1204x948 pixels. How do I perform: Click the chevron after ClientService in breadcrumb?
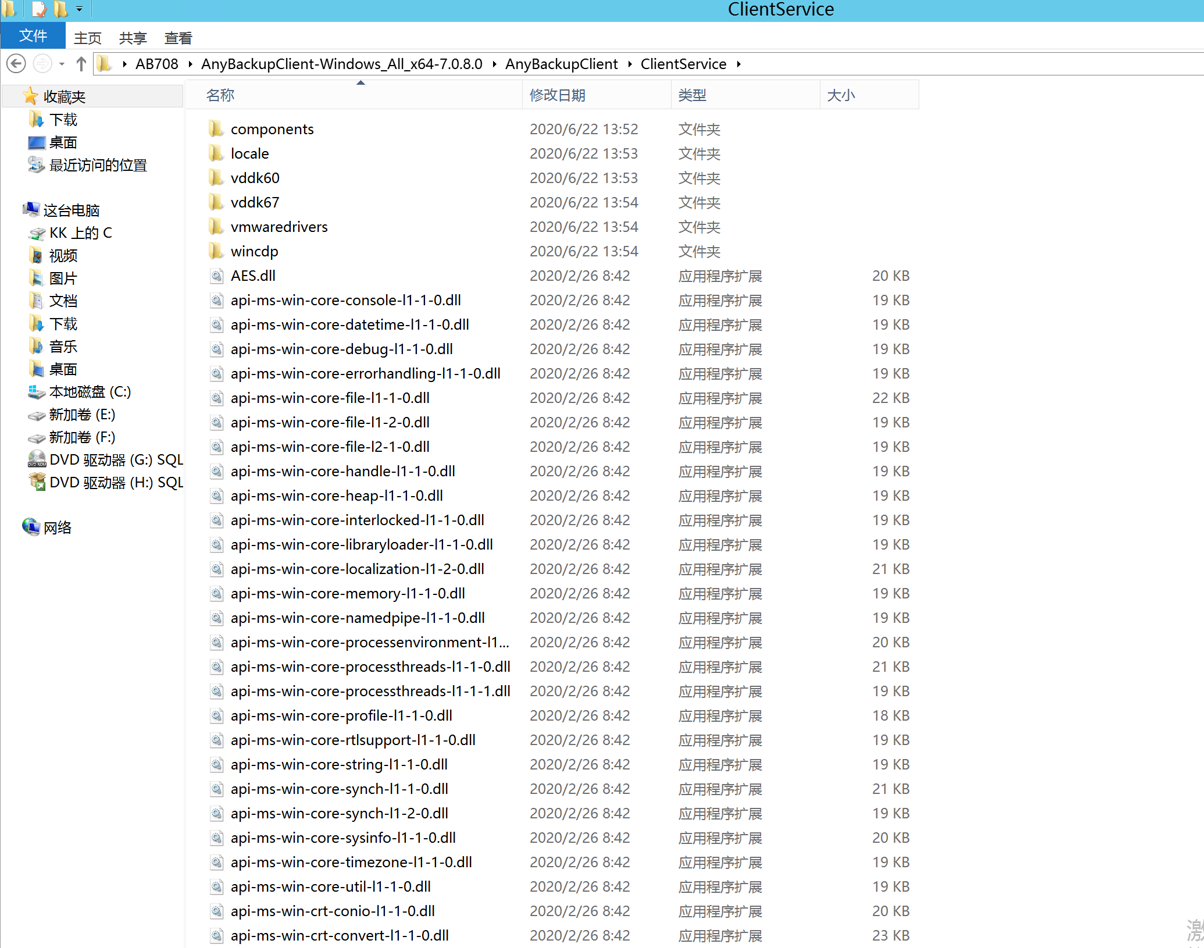739,63
